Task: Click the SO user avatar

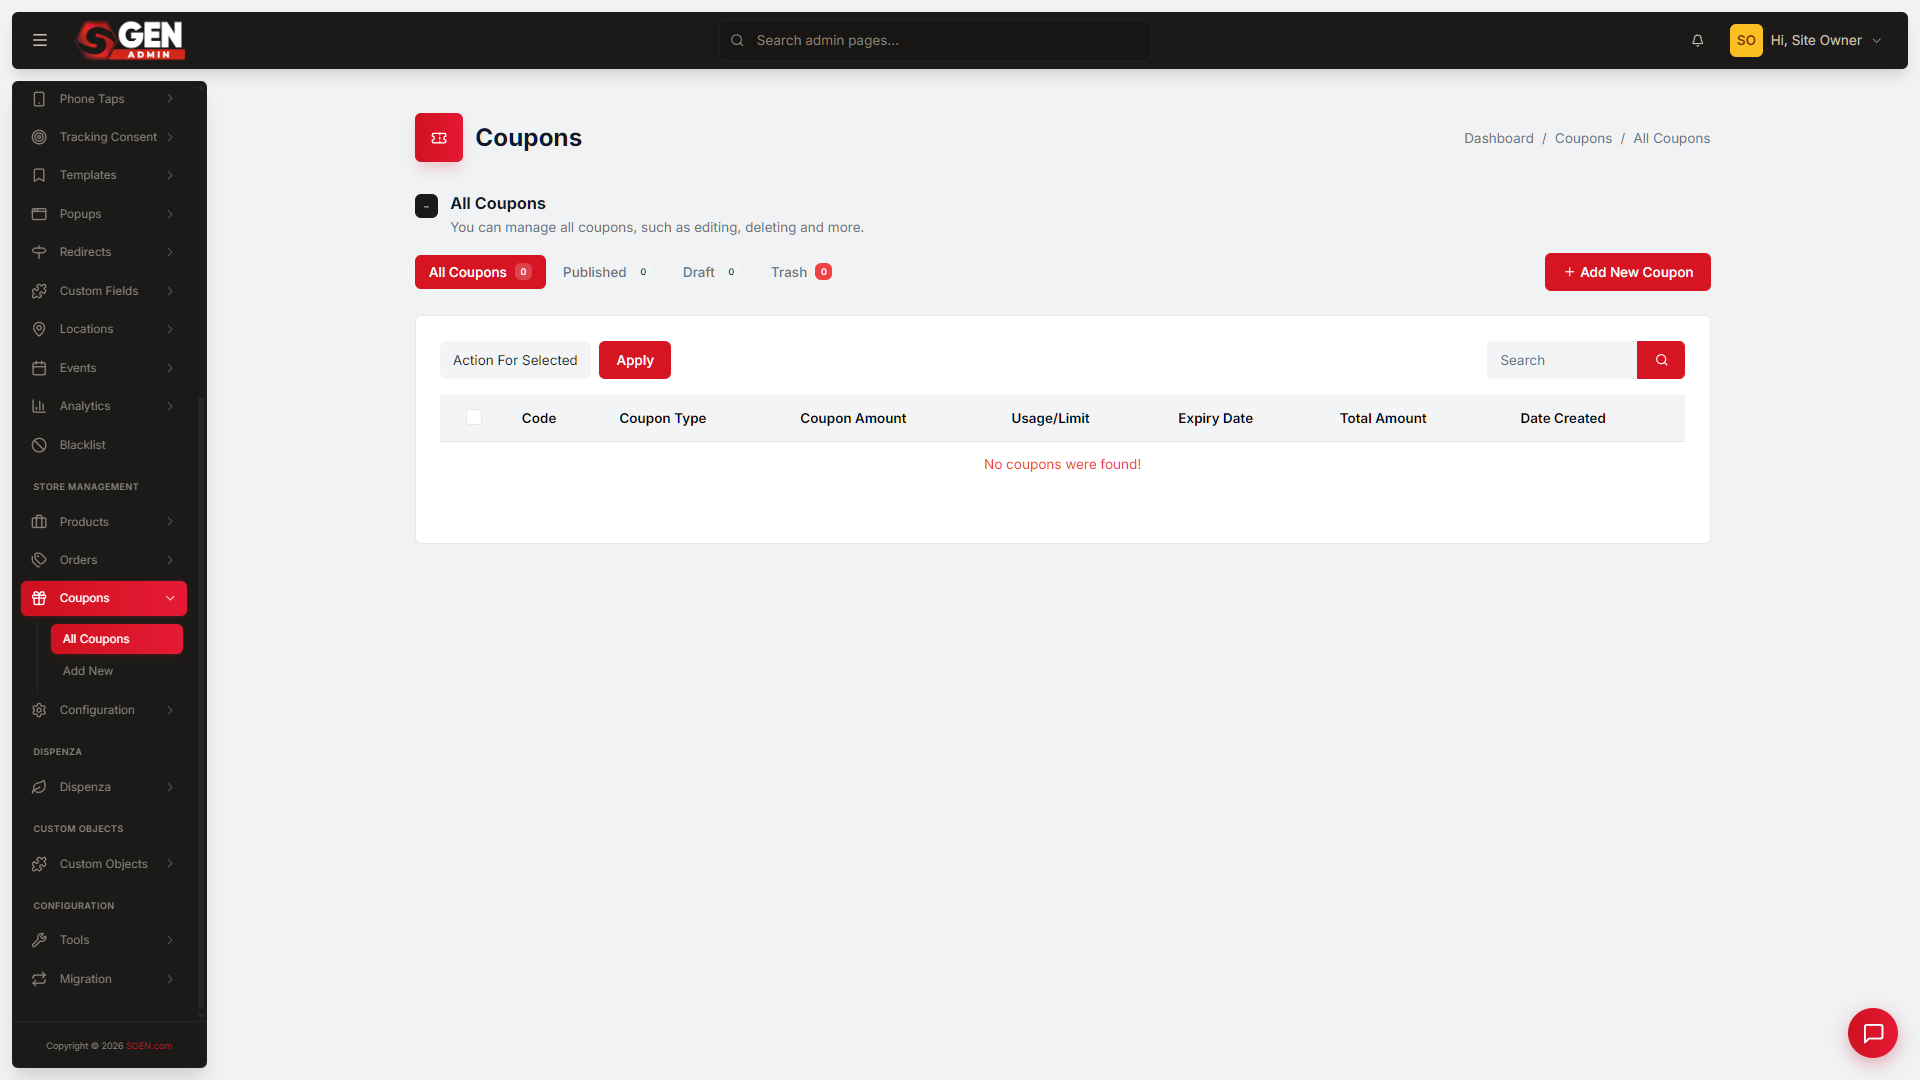Action: (x=1746, y=40)
